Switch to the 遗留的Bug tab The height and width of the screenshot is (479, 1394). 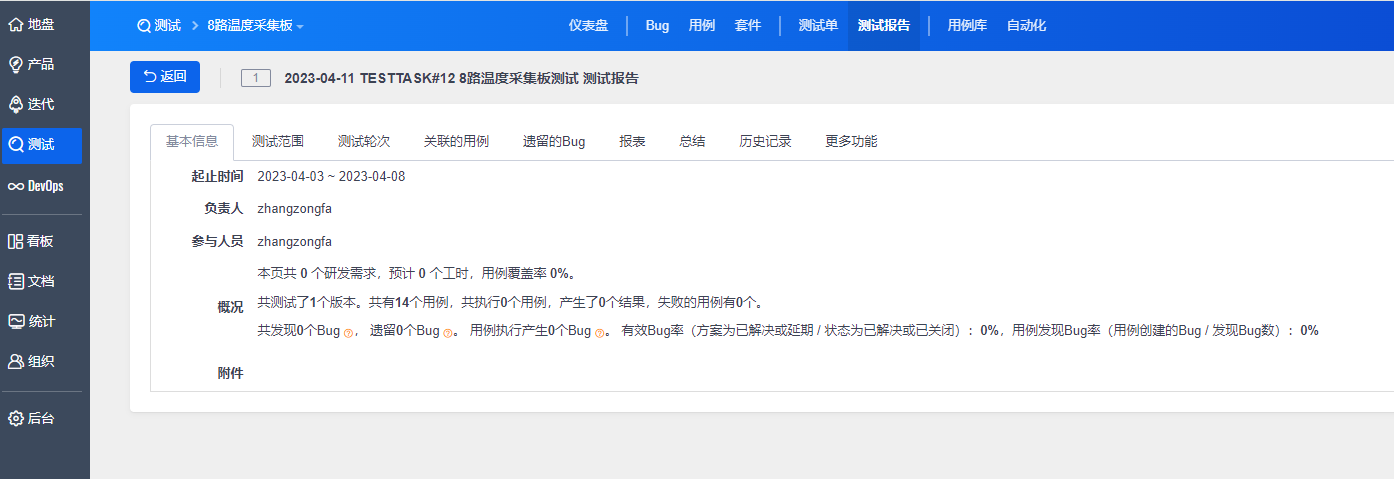pyautogui.click(x=553, y=142)
